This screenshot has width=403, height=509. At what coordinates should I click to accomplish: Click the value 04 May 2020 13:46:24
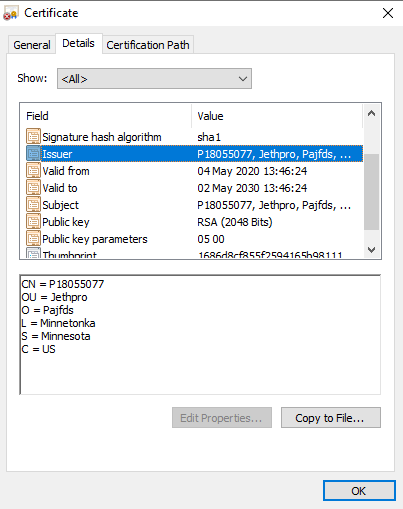pyautogui.click(x=252, y=171)
